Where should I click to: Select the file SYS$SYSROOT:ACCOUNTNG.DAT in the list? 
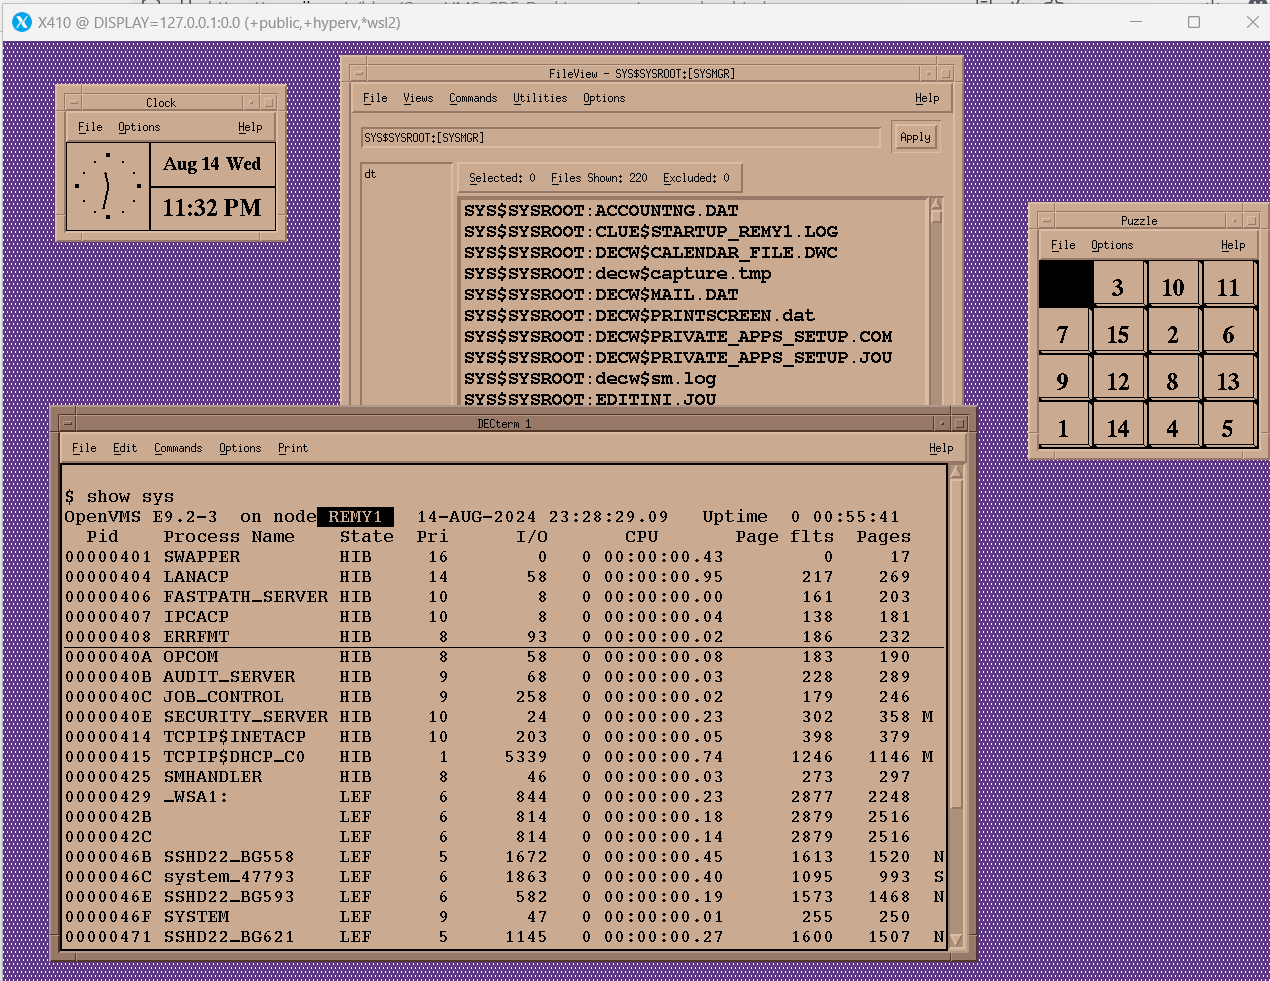(601, 211)
